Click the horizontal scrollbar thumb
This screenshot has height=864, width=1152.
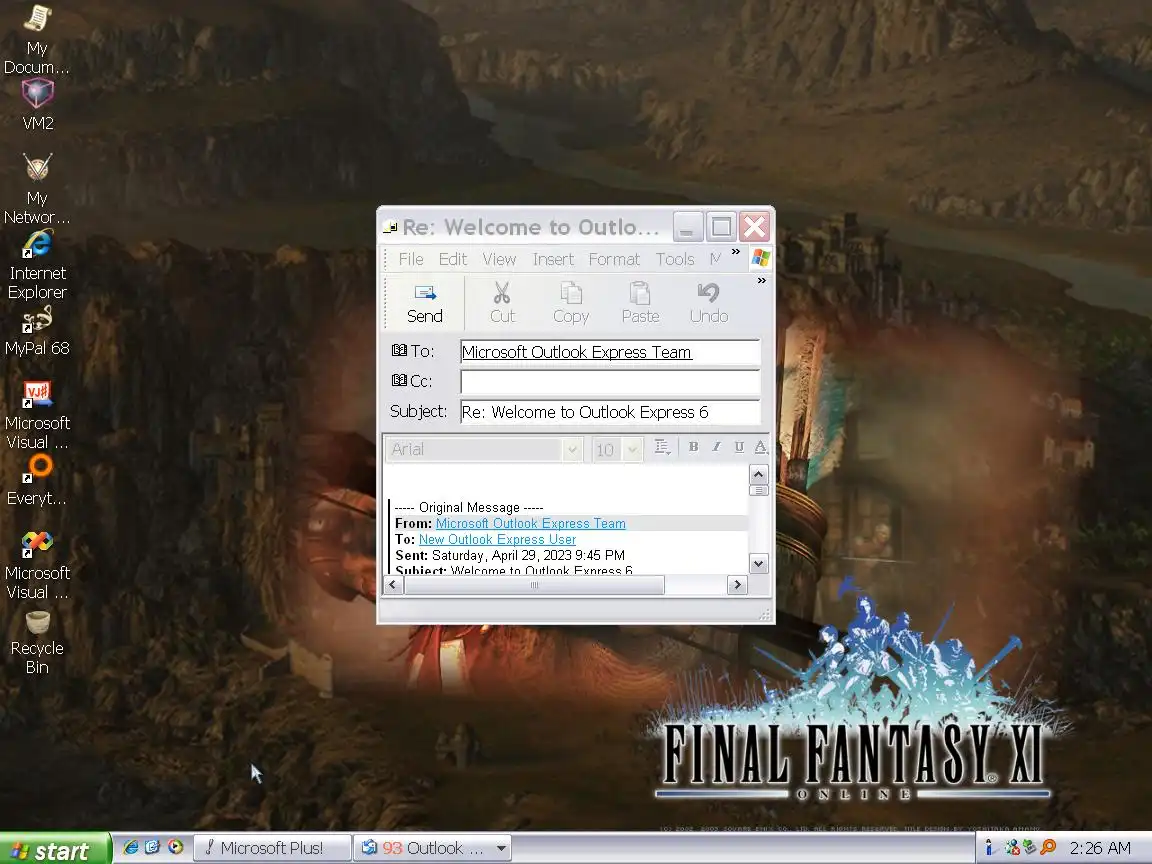point(534,585)
